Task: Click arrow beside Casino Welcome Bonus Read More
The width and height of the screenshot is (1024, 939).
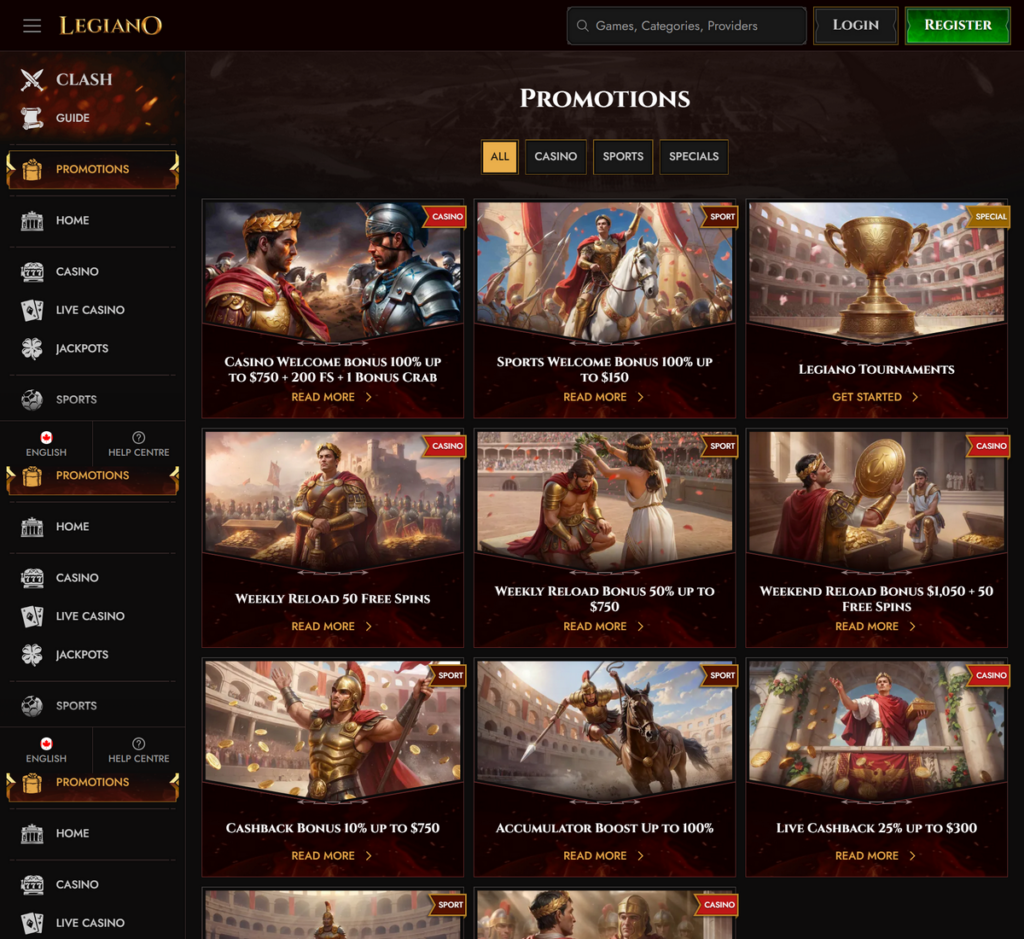Action: (368, 397)
